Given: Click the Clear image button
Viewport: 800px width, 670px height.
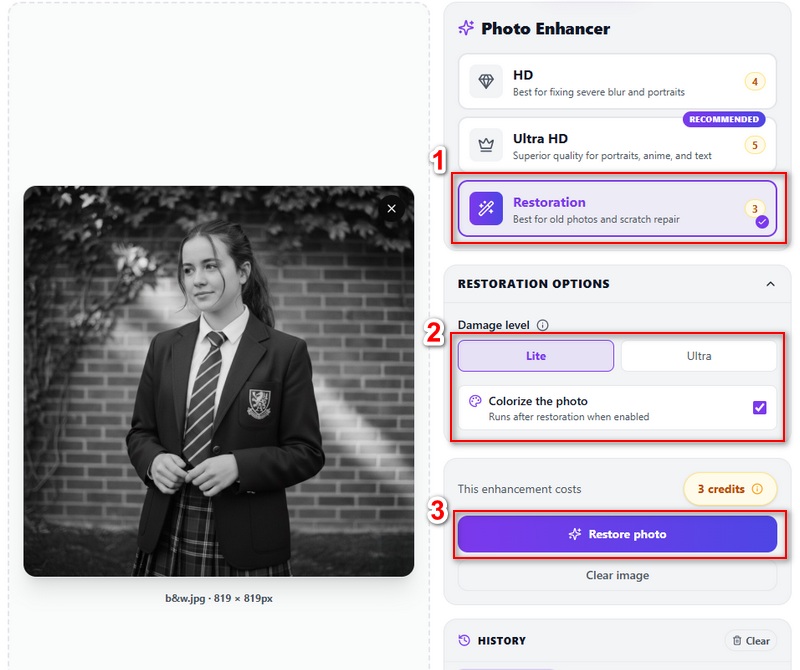Looking at the screenshot, I should coord(617,576).
